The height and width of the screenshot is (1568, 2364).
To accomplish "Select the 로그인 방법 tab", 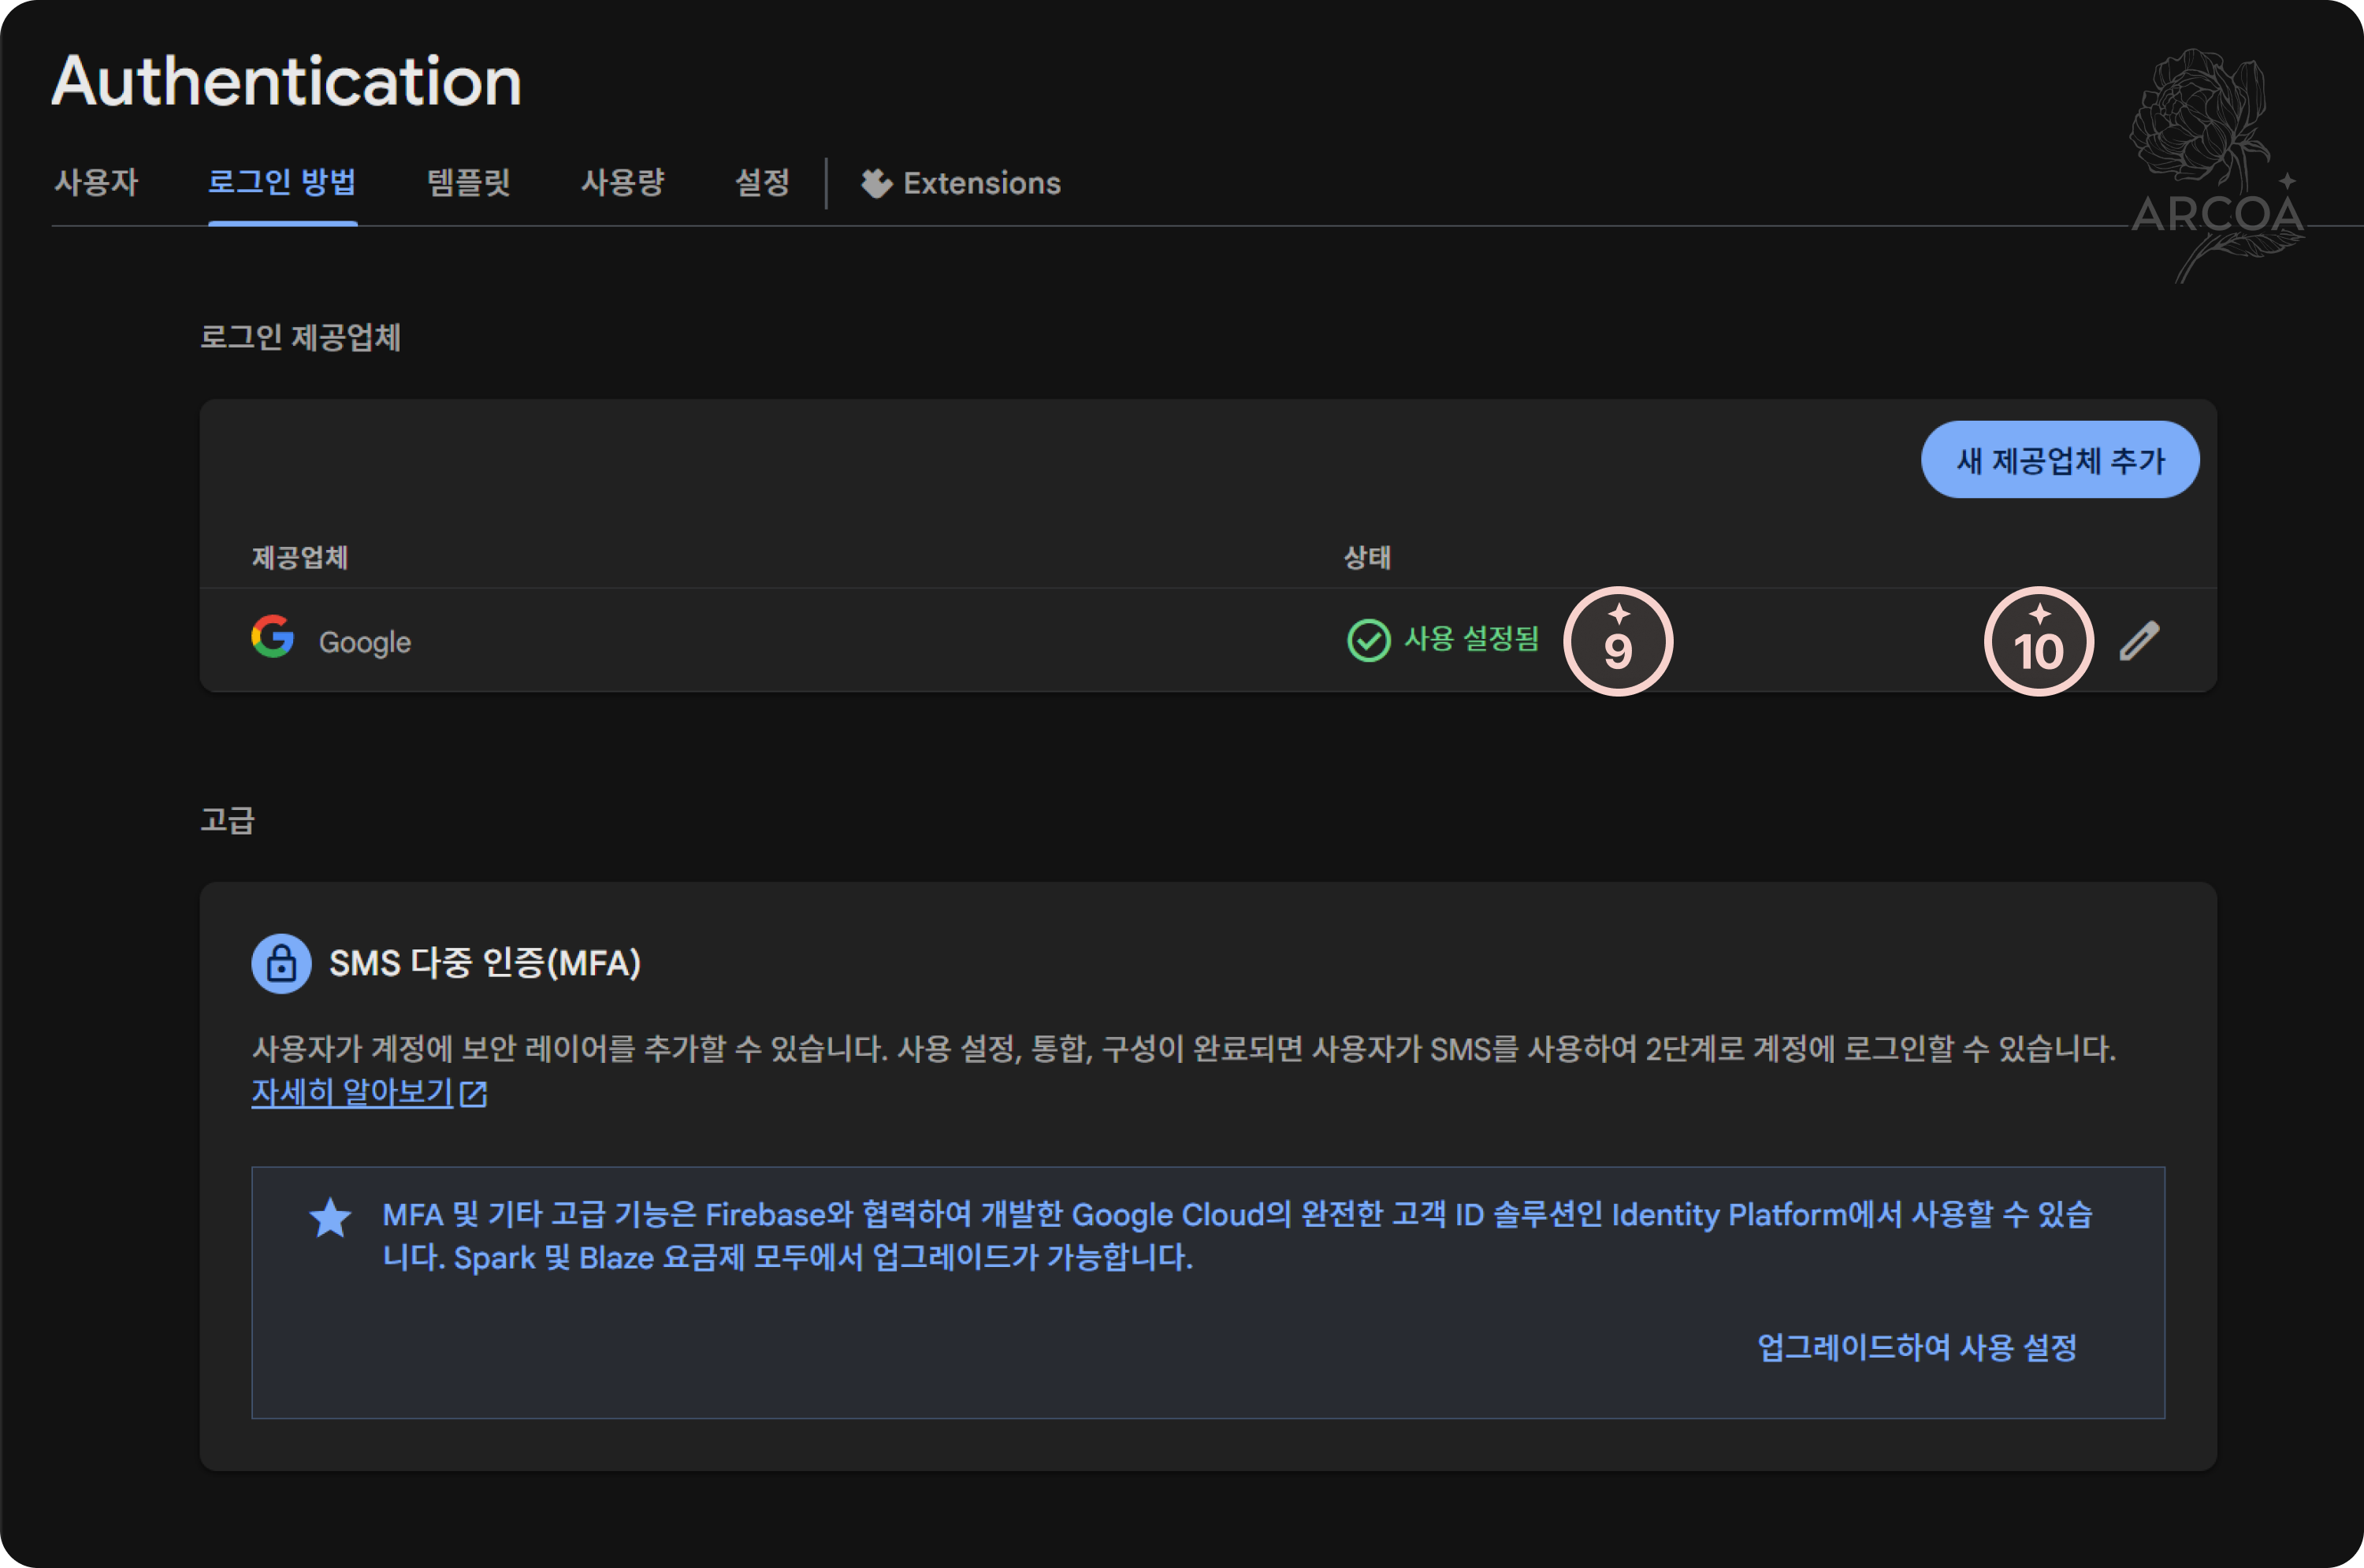I will 282,183.
